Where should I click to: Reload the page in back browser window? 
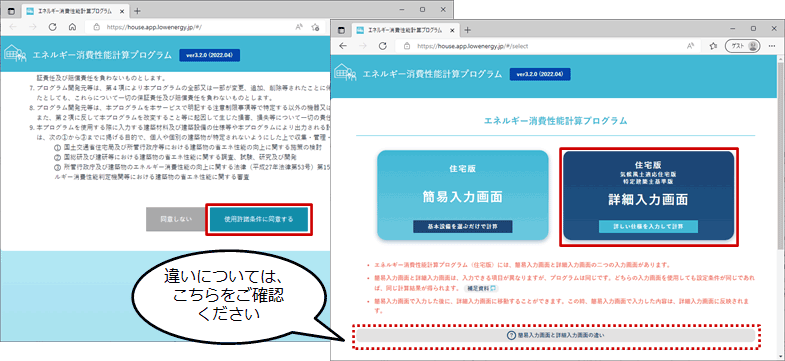click(52, 27)
